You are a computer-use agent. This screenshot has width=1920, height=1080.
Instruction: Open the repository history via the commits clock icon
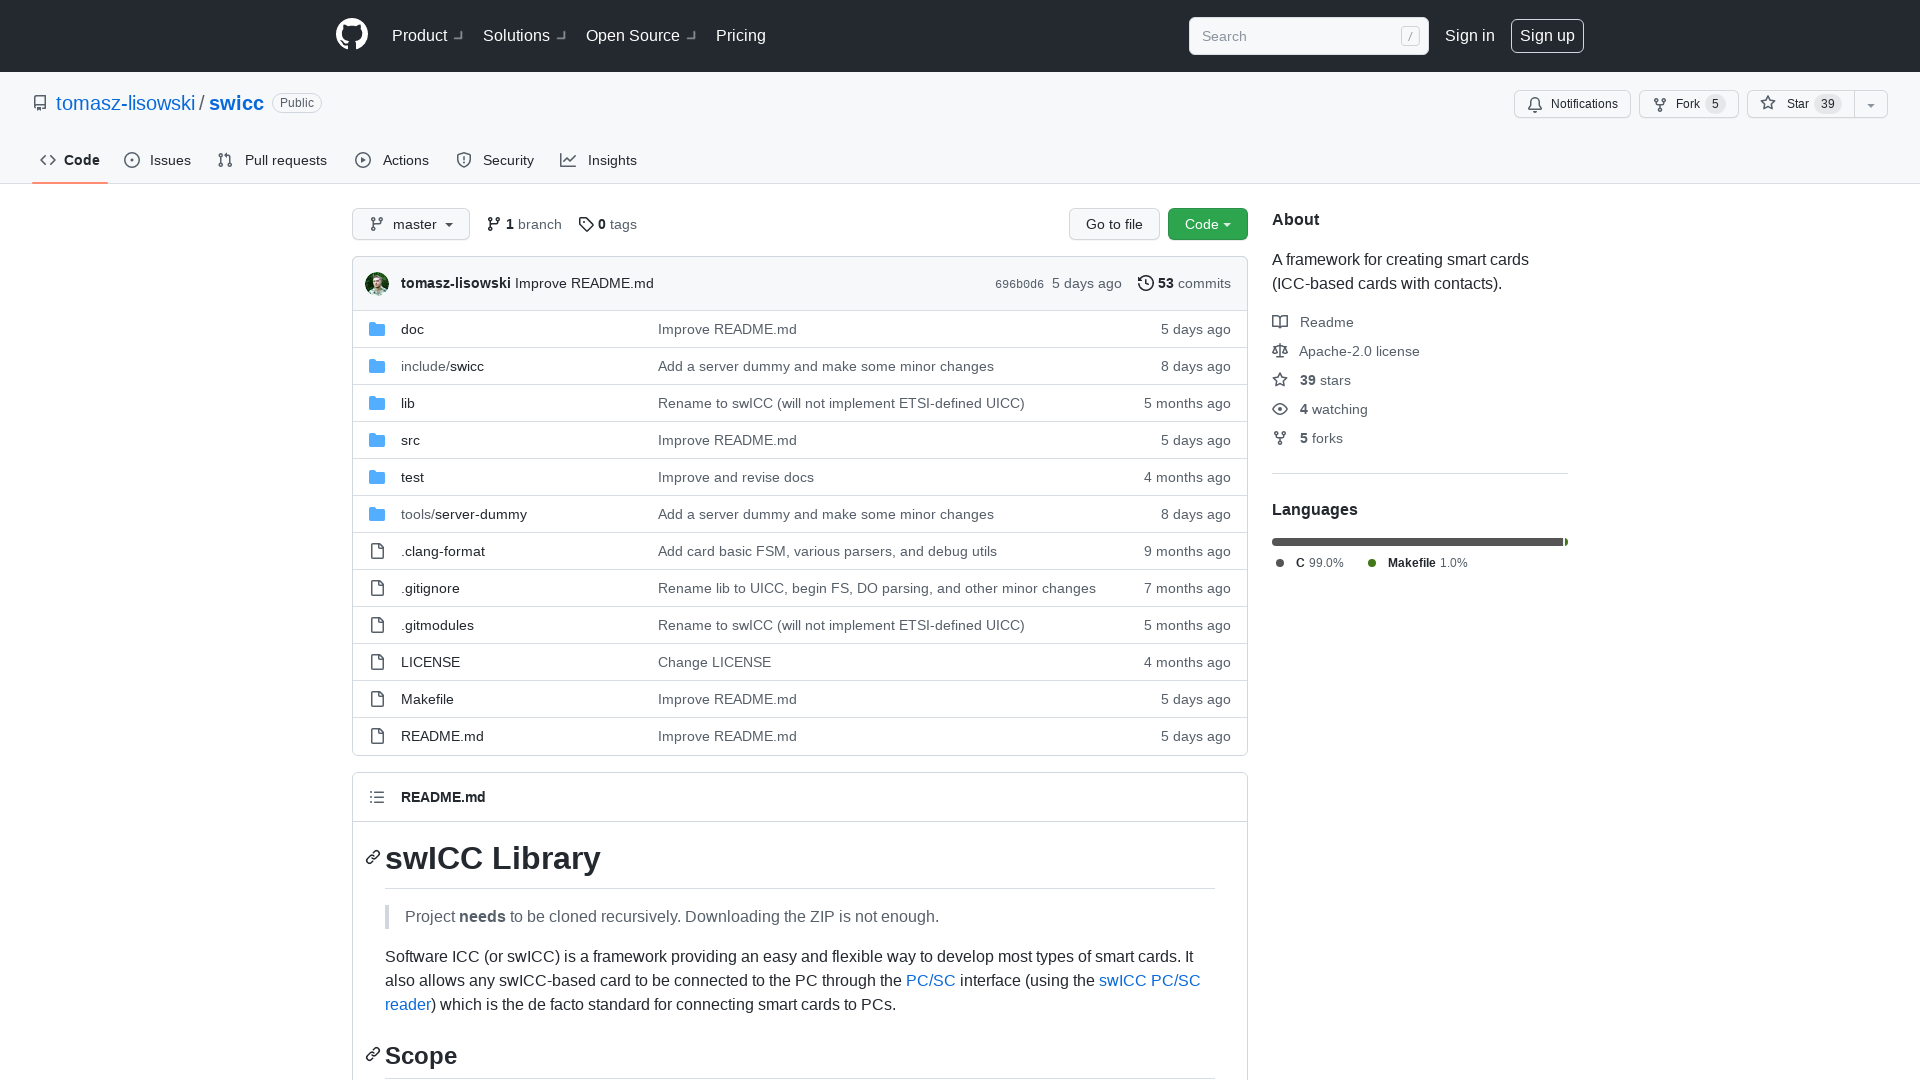[1146, 283]
